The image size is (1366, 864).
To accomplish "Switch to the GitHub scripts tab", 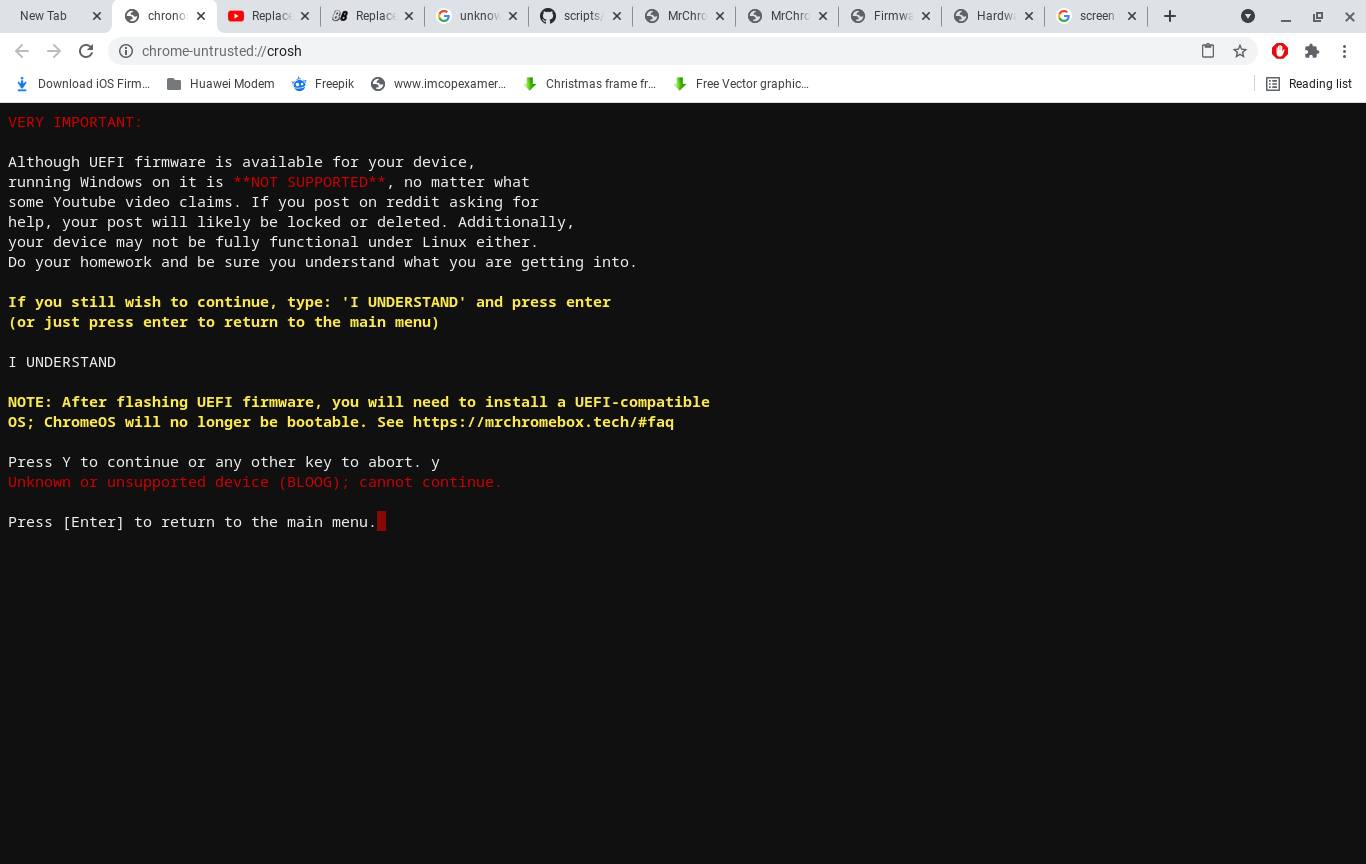I will (x=581, y=16).
